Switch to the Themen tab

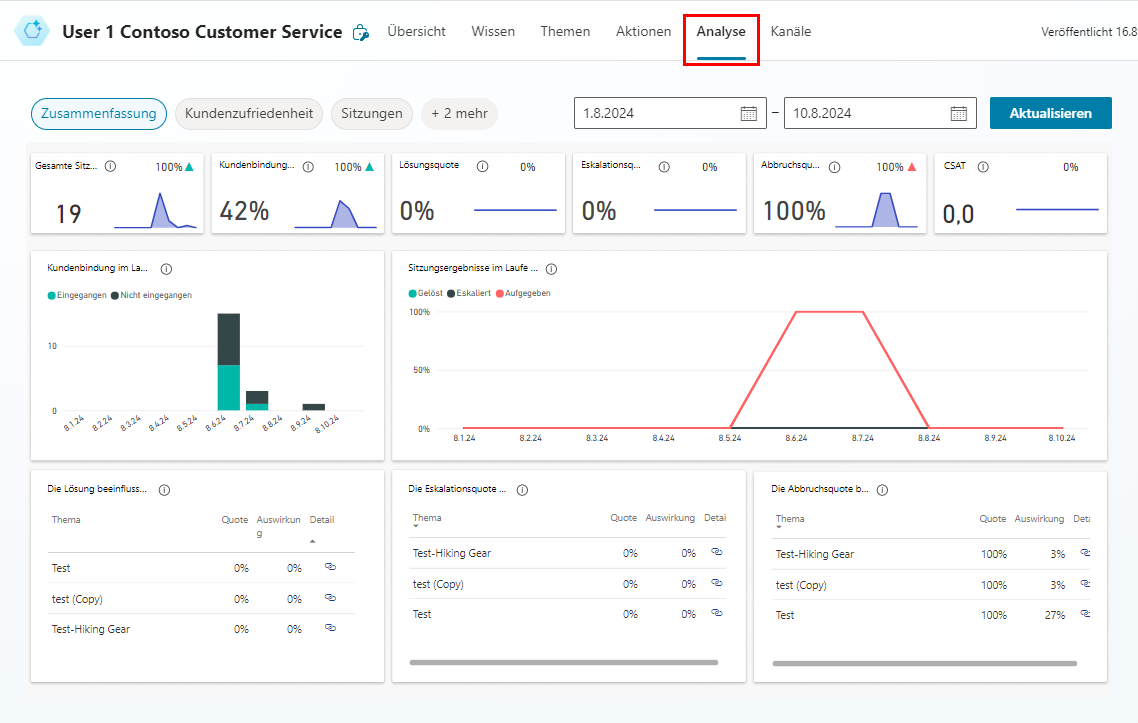click(565, 31)
